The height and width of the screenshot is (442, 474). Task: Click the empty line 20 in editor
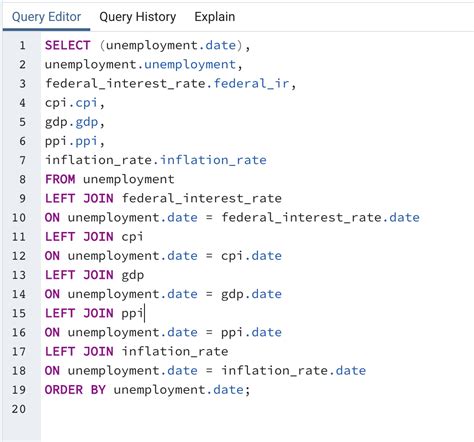257,409
